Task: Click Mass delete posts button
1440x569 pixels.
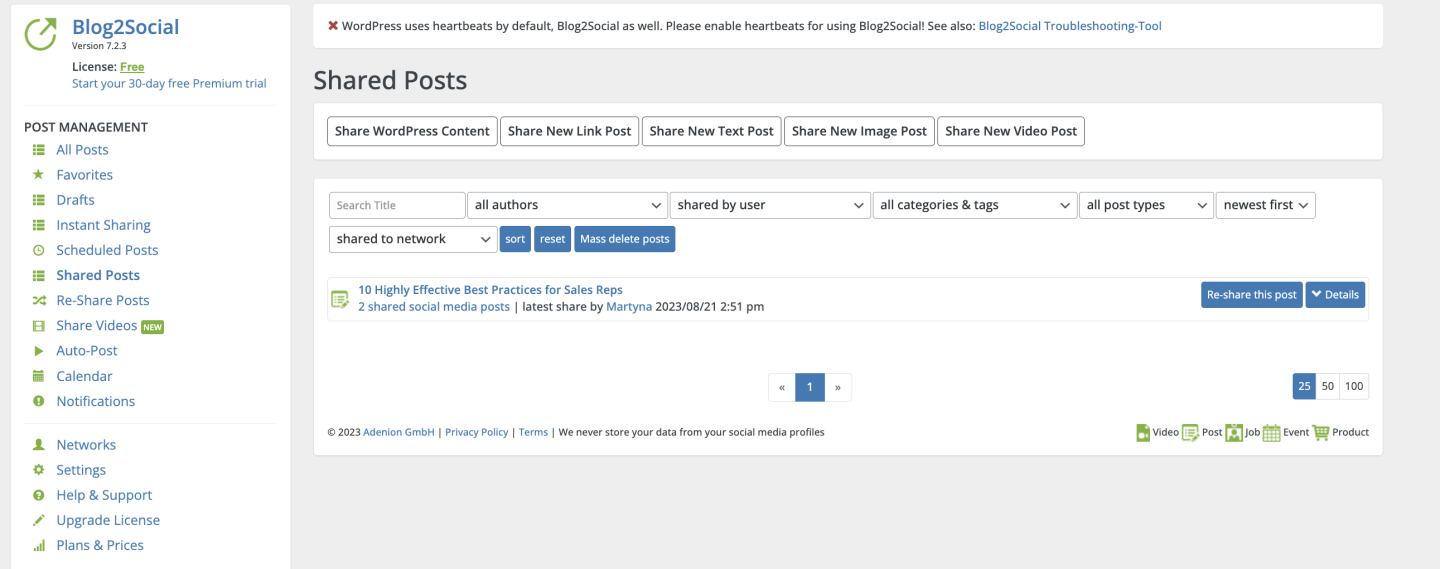Action: [x=624, y=239]
